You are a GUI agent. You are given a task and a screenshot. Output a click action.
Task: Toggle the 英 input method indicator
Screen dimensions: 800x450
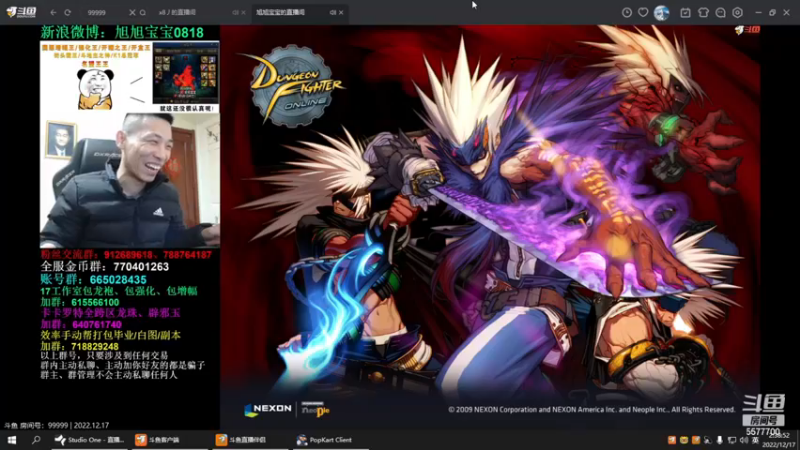(756, 440)
